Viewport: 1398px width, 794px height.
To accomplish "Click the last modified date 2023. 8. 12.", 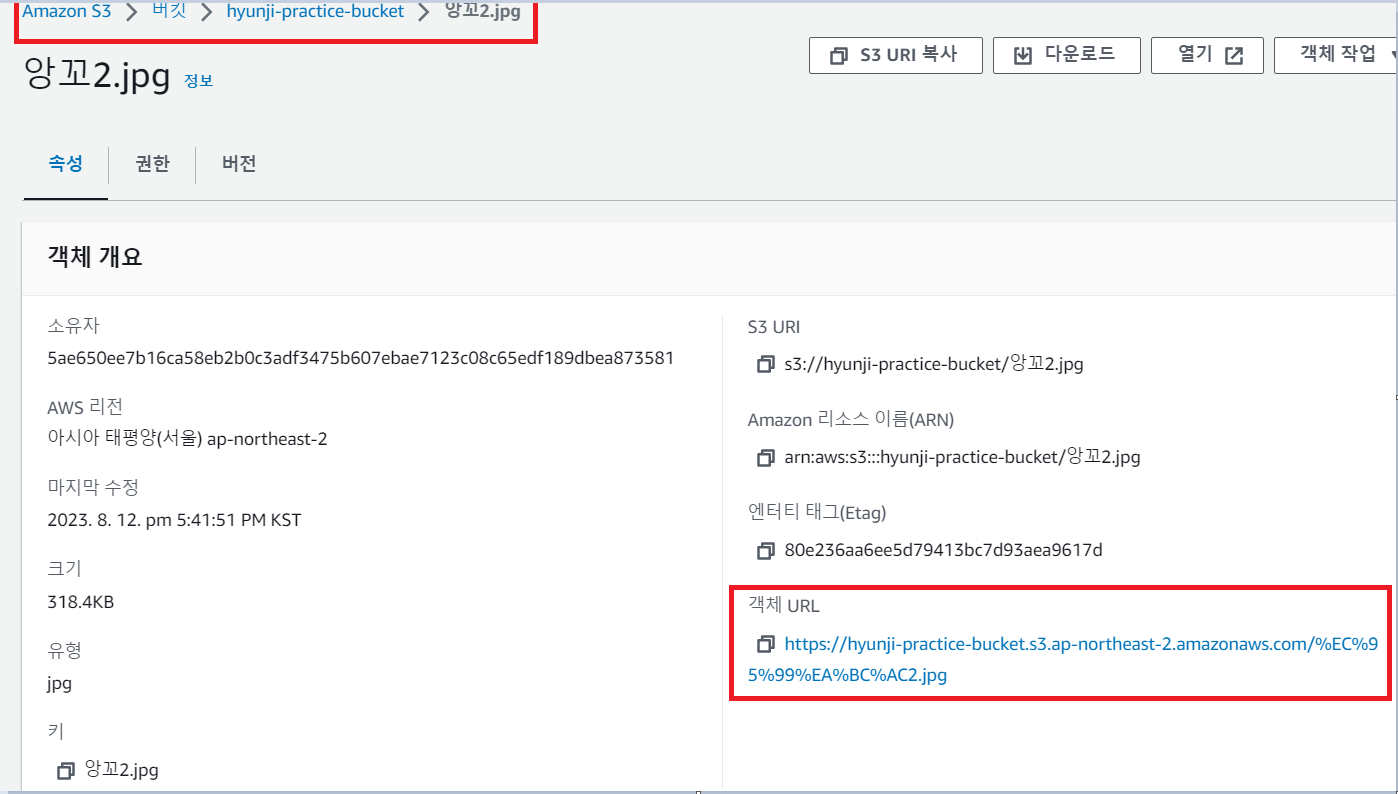I will tap(174, 520).
